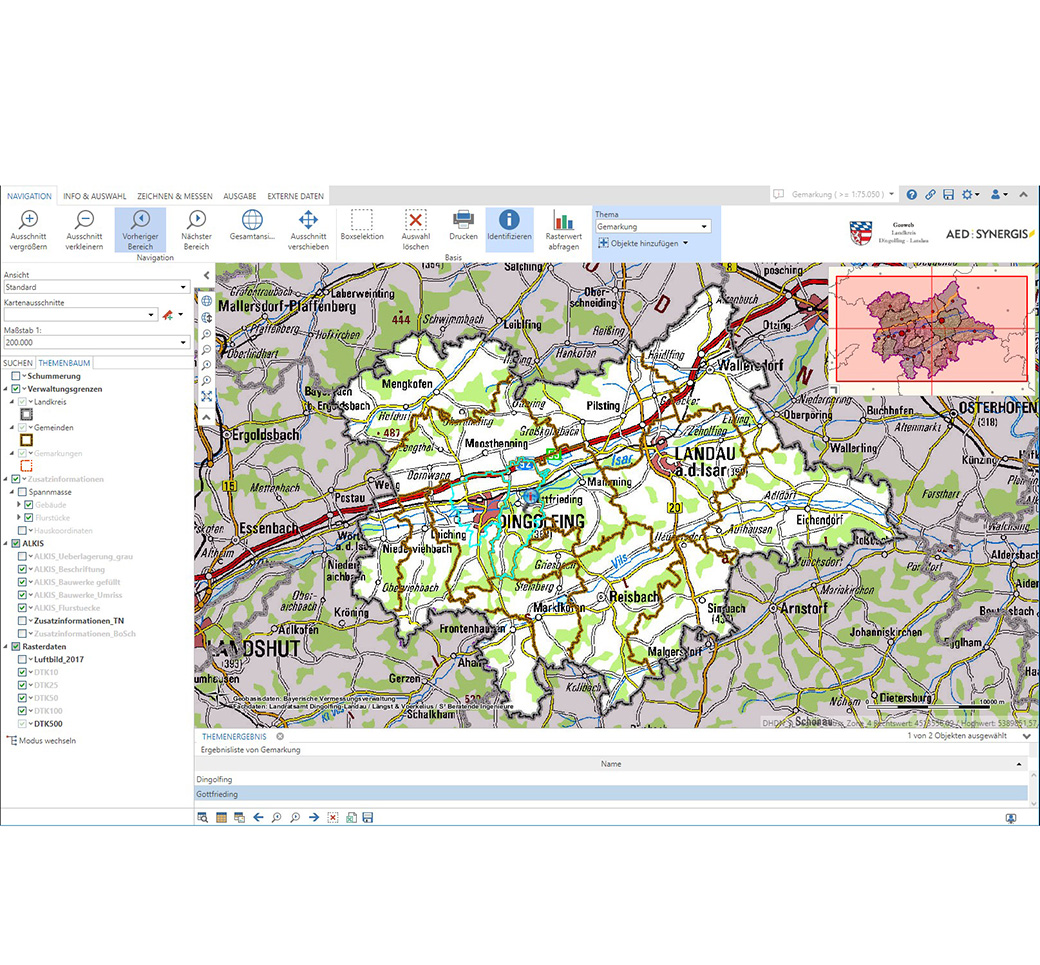Click the monitor icon at bottom right
The height and width of the screenshot is (965, 1040).
point(1011,818)
